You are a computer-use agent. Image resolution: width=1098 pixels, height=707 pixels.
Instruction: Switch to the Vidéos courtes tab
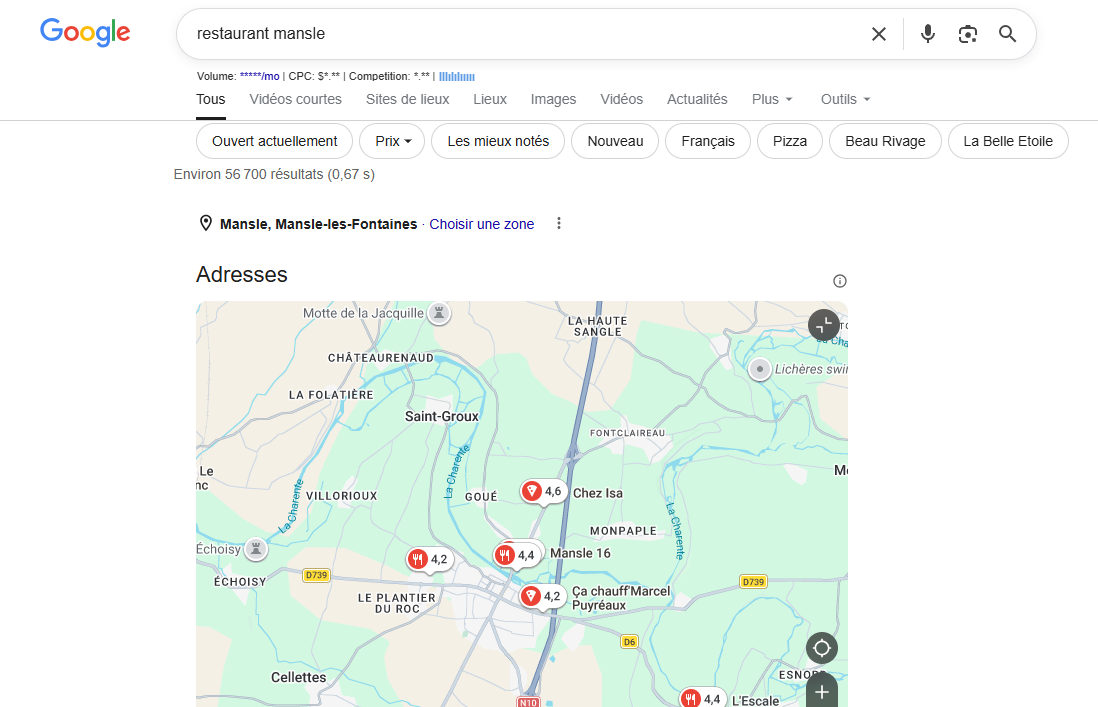296,99
